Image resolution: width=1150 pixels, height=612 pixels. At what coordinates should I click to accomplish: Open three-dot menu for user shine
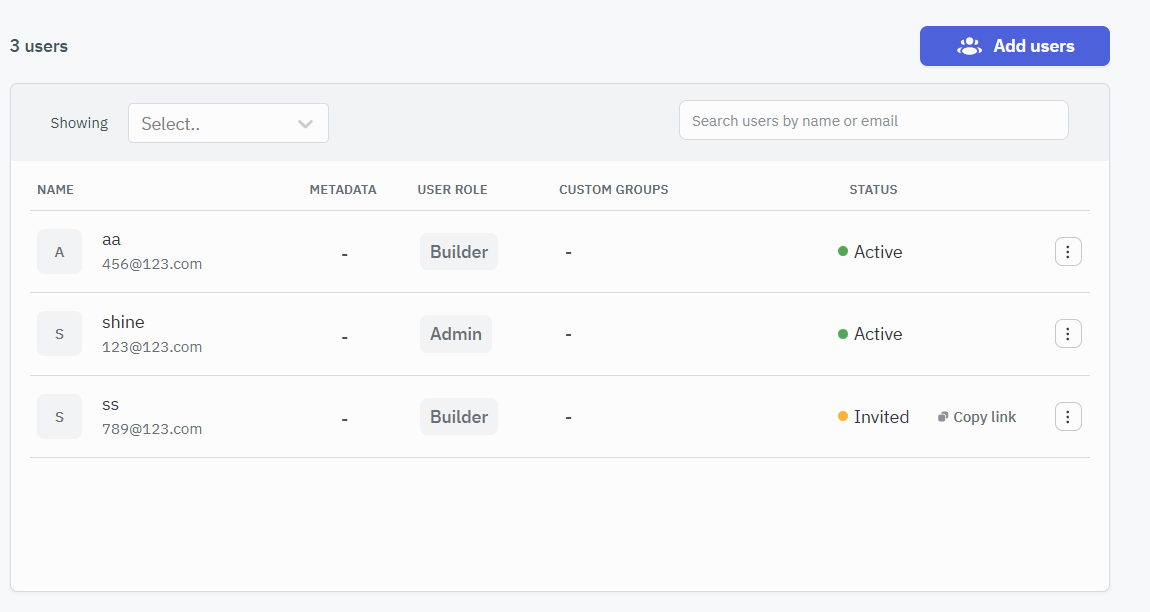click(1068, 334)
